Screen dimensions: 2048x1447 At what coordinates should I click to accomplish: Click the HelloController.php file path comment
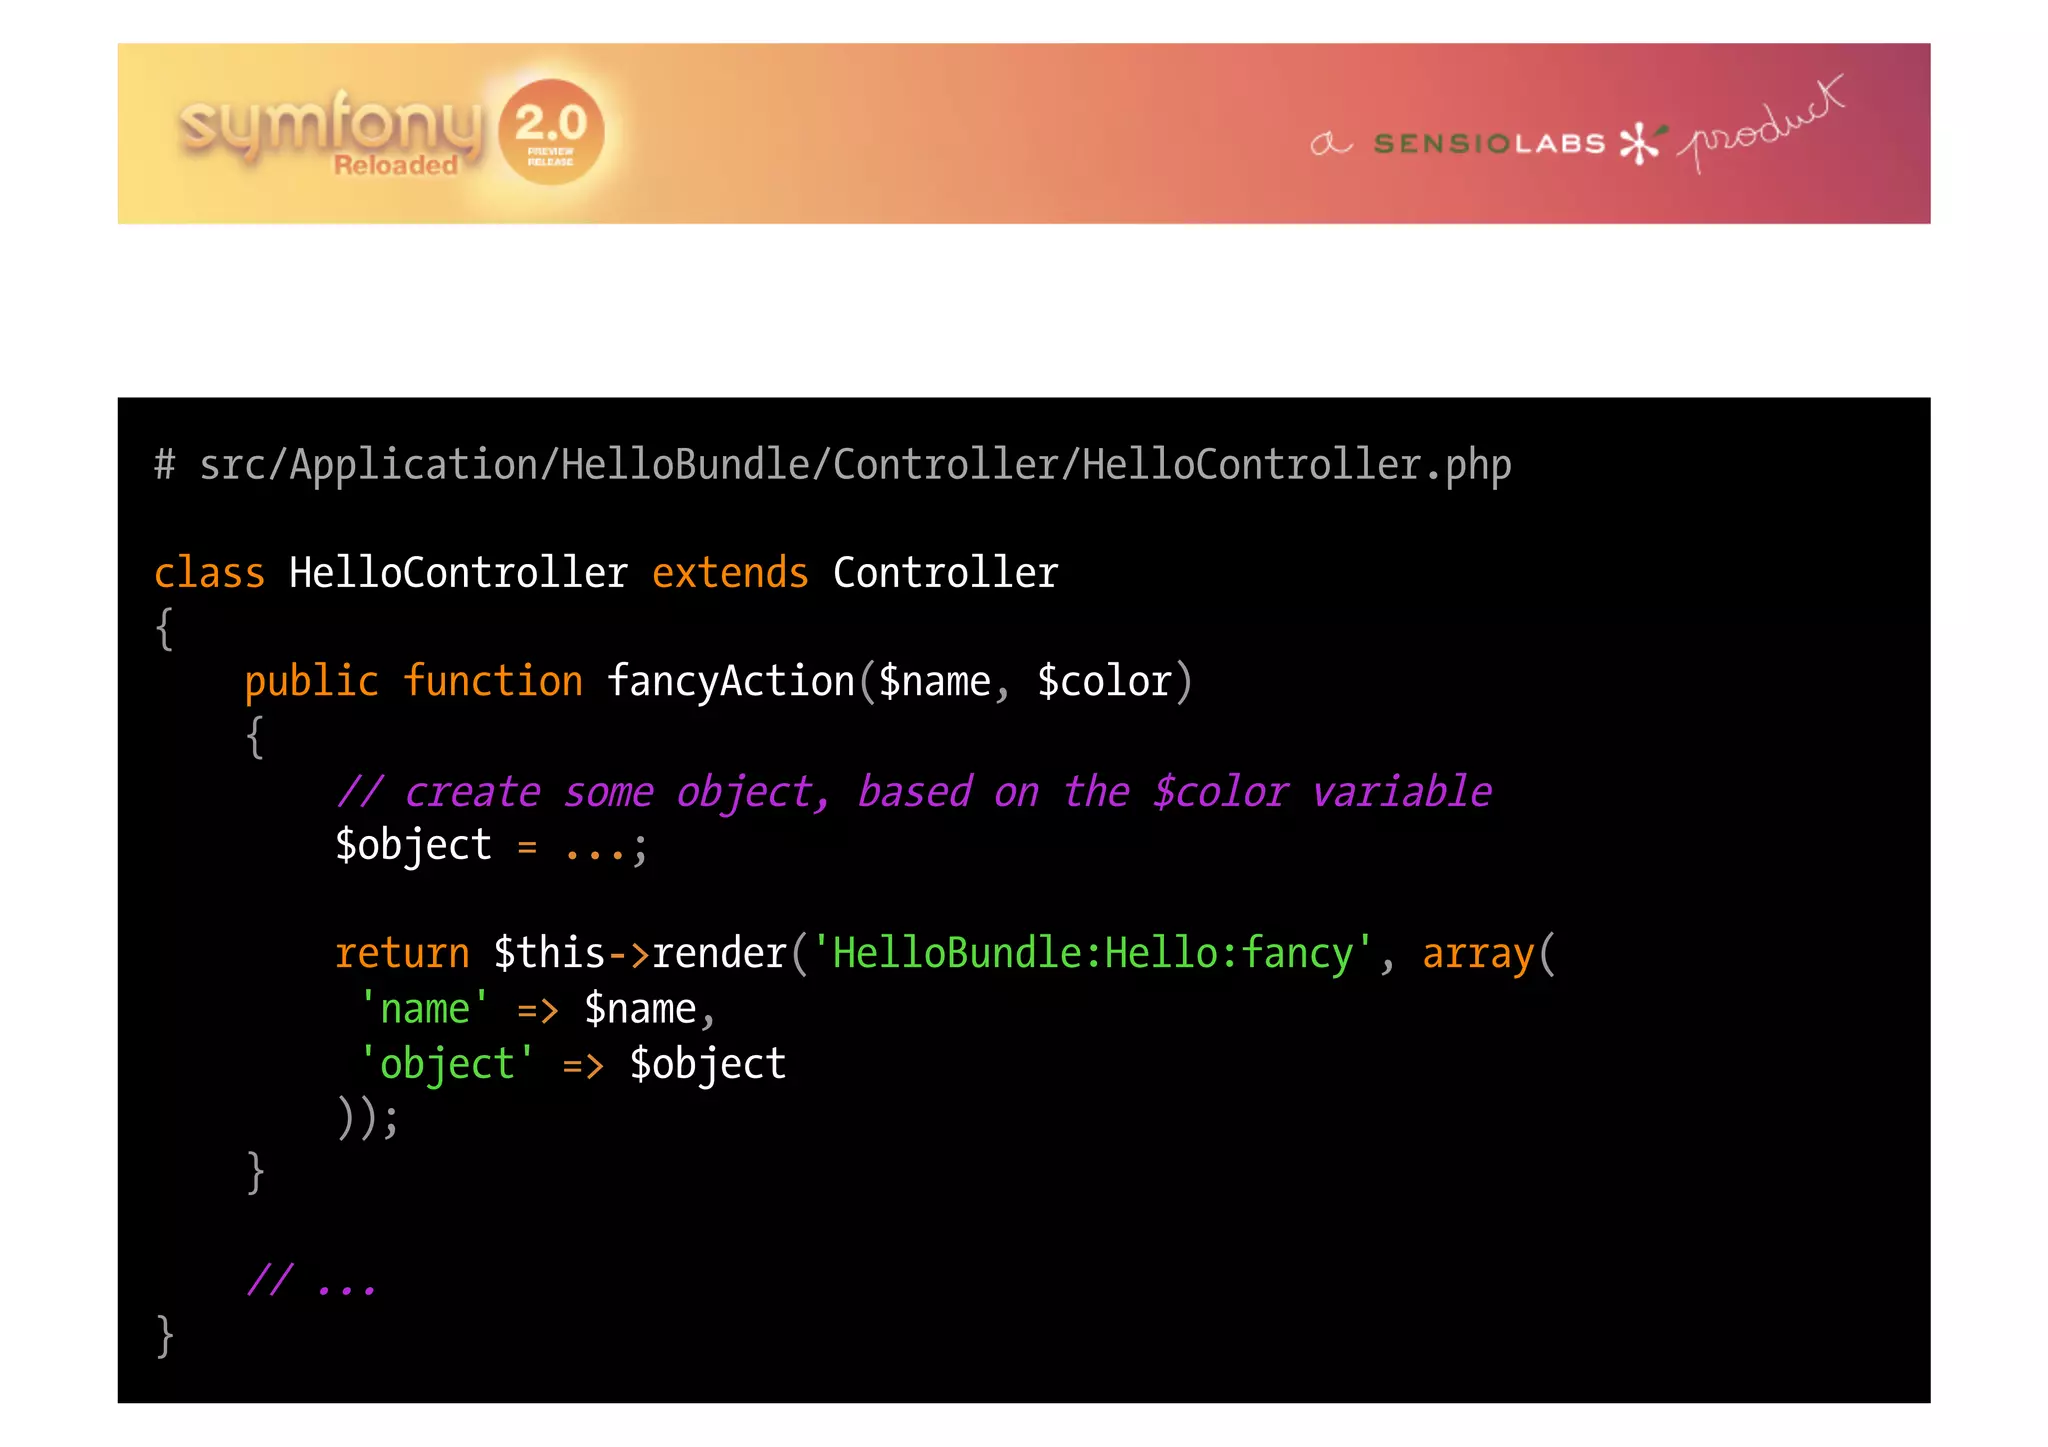coord(832,465)
